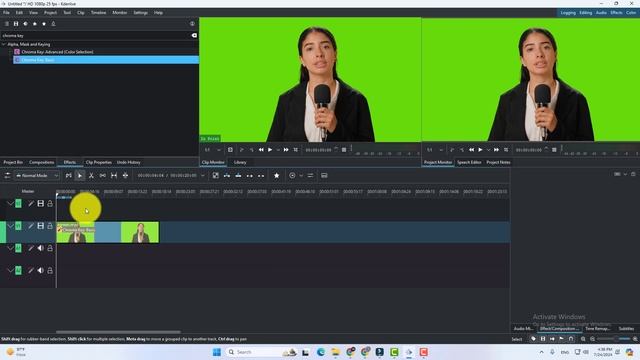Switch to the Color workspace layout
640x360 pixels.
631,13
